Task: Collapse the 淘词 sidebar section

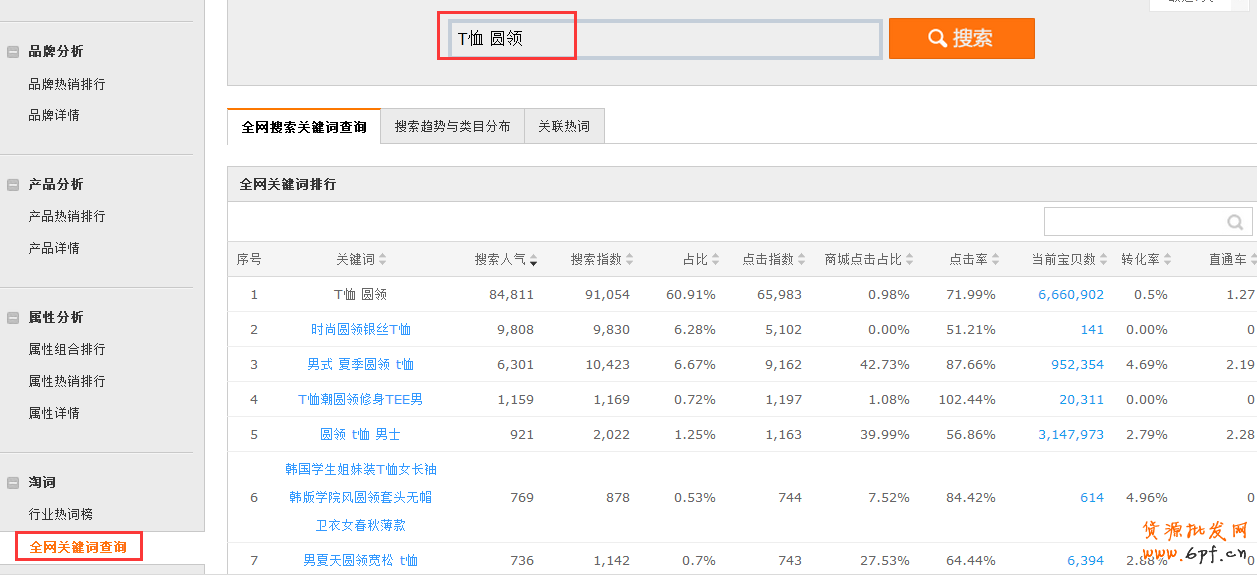Action: [13, 483]
